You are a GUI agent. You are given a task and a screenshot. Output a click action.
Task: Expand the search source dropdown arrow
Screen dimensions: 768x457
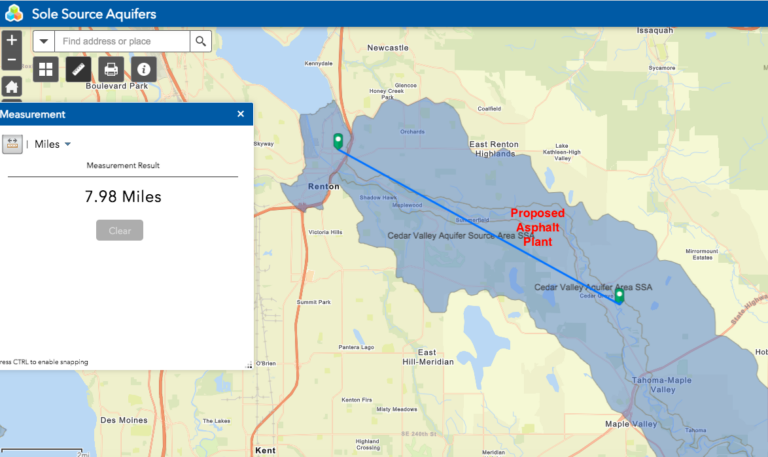pos(44,41)
